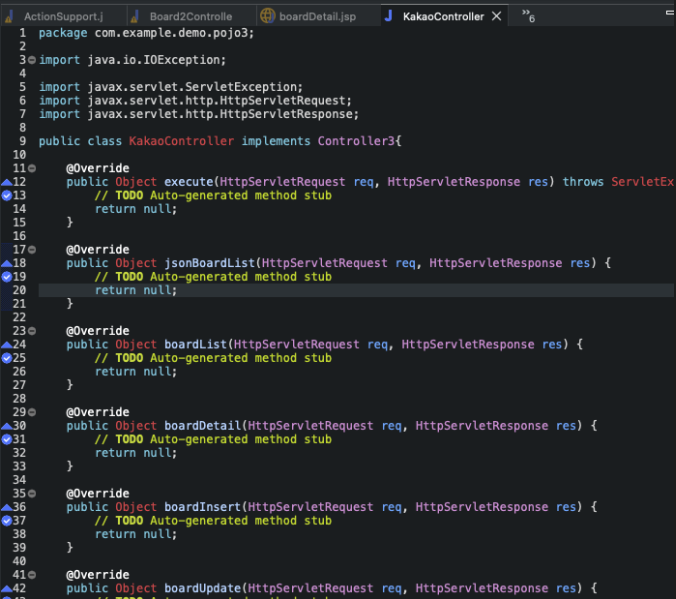Click the TODO task marker on line 31
The image size is (676, 599).
pyautogui.click(x=6, y=439)
